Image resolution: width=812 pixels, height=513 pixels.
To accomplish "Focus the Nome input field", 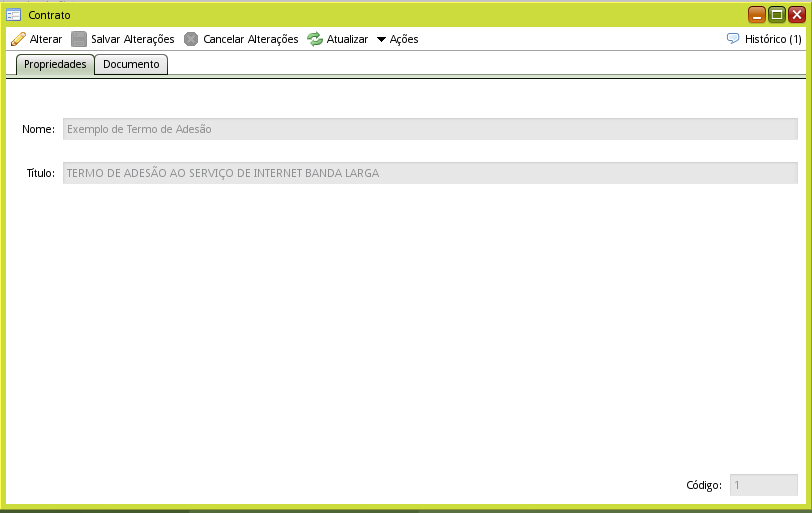I will point(430,129).
